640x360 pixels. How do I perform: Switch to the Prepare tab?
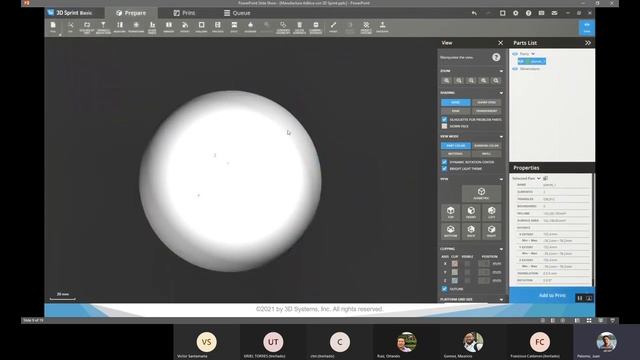click(x=131, y=13)
